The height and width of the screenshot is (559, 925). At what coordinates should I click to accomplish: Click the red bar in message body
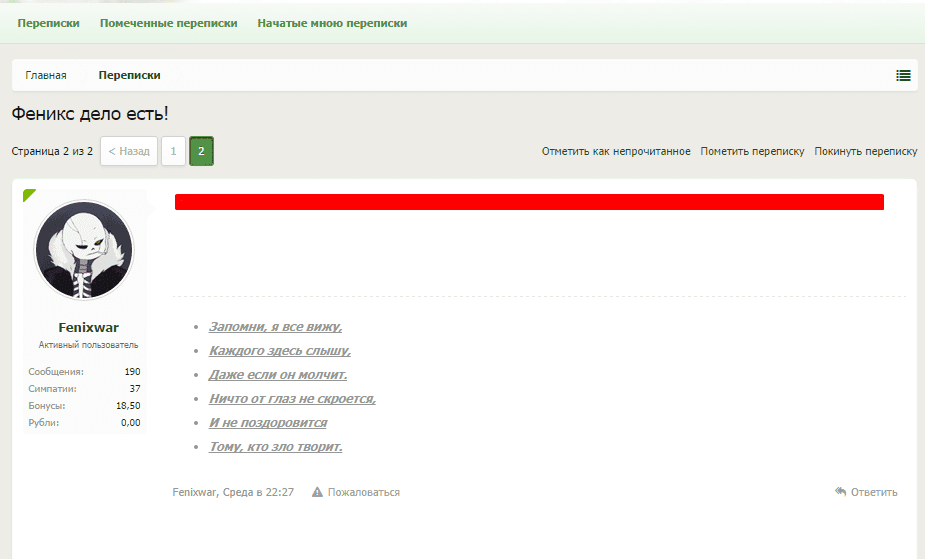(x=529, y=202)
